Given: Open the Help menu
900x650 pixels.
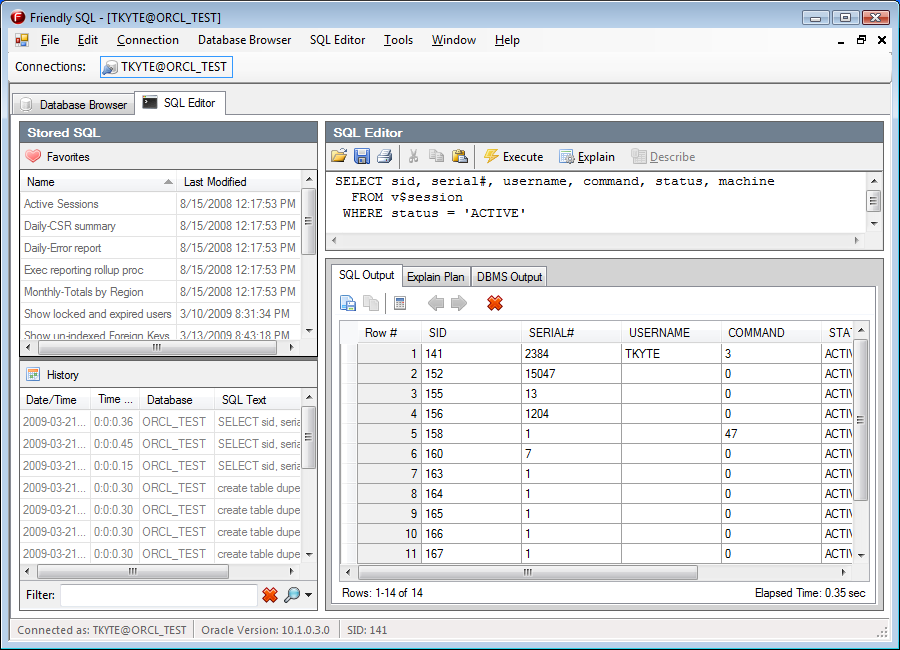Looking at the screenshot, I should [507, 40].
